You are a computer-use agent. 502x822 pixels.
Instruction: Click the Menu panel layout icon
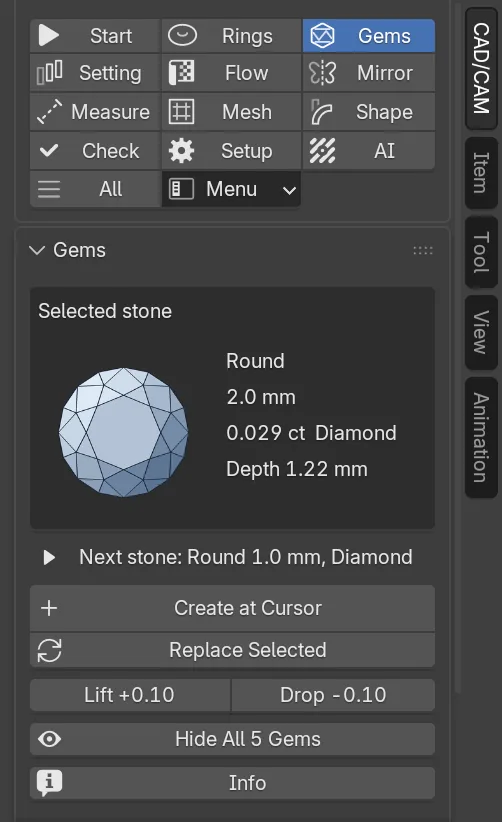(181, 189)
